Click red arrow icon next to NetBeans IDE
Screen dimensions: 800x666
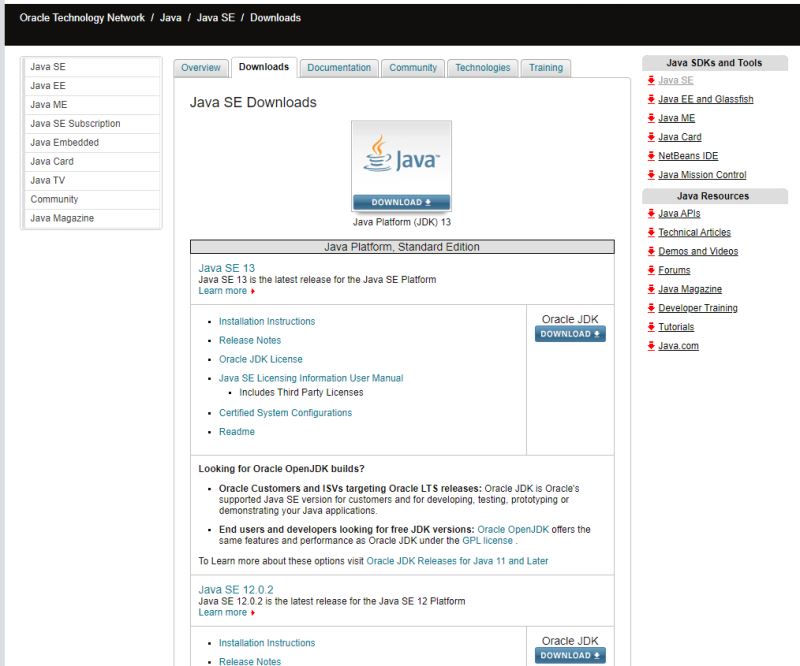coord(651,156)
